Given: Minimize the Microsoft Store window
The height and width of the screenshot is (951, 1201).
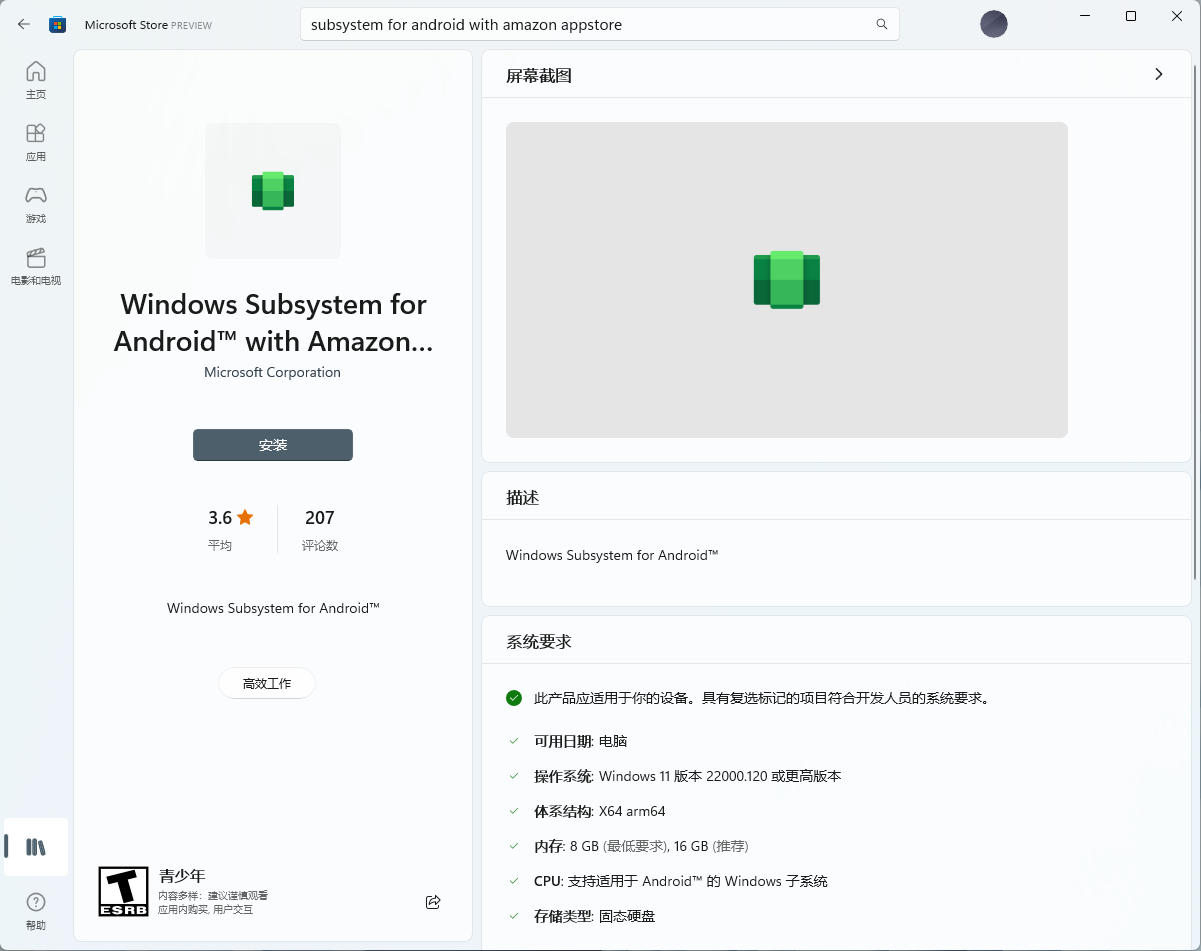Looking at the screenshot, I should pyautogui.click(x=1085, y=16).
